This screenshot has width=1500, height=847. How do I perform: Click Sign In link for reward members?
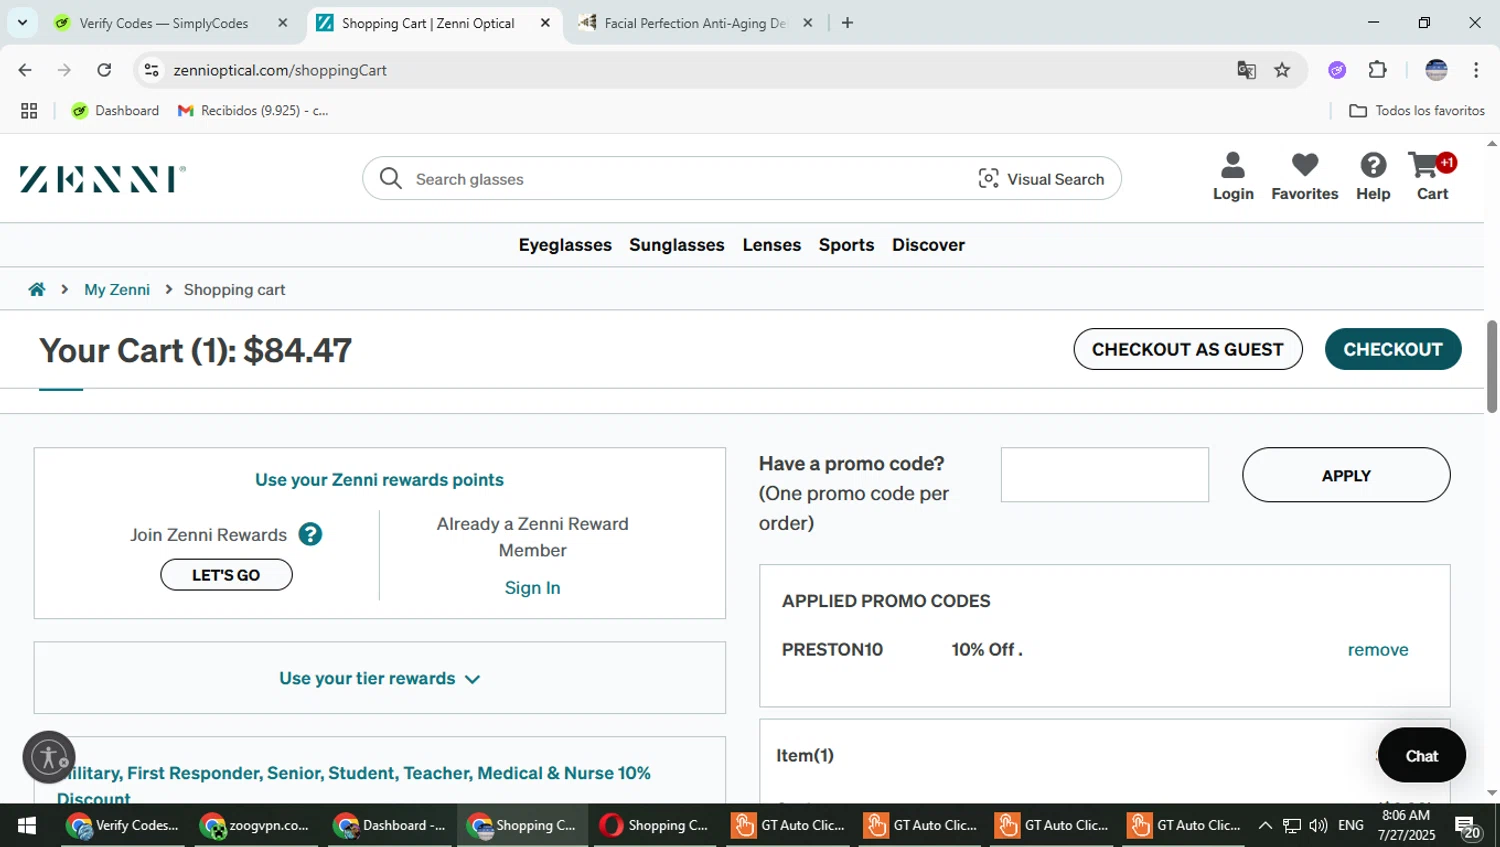(x=532, y=588)
